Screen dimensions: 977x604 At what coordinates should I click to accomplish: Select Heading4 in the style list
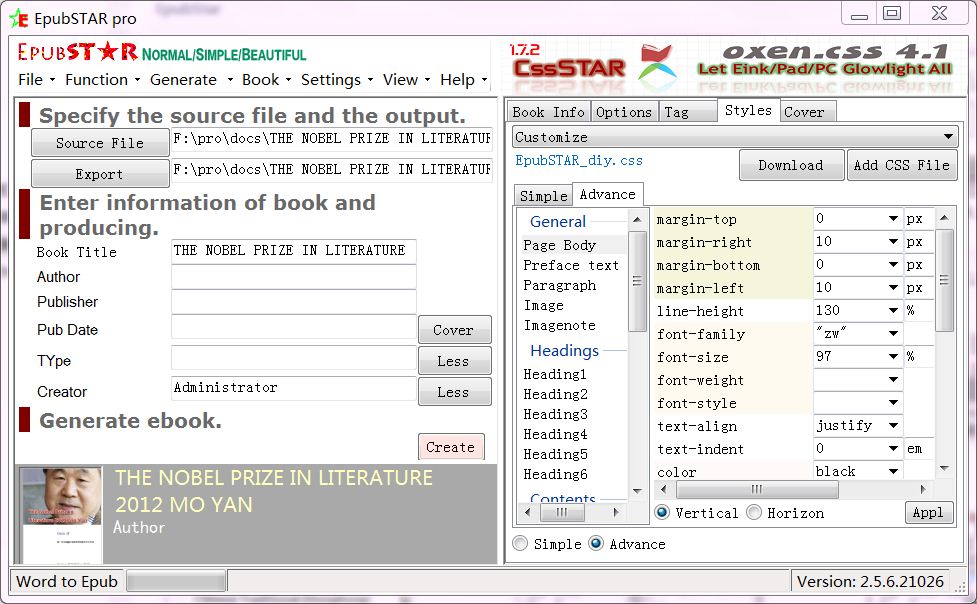point(555,434)
